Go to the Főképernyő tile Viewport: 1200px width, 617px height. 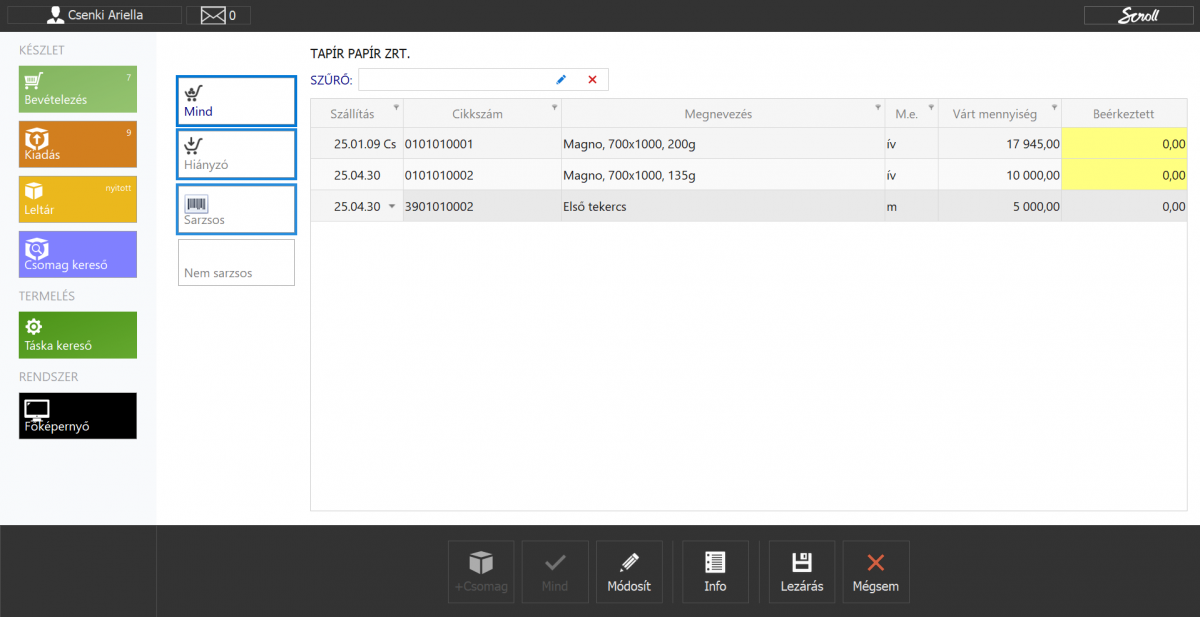(x=78, y=416)
